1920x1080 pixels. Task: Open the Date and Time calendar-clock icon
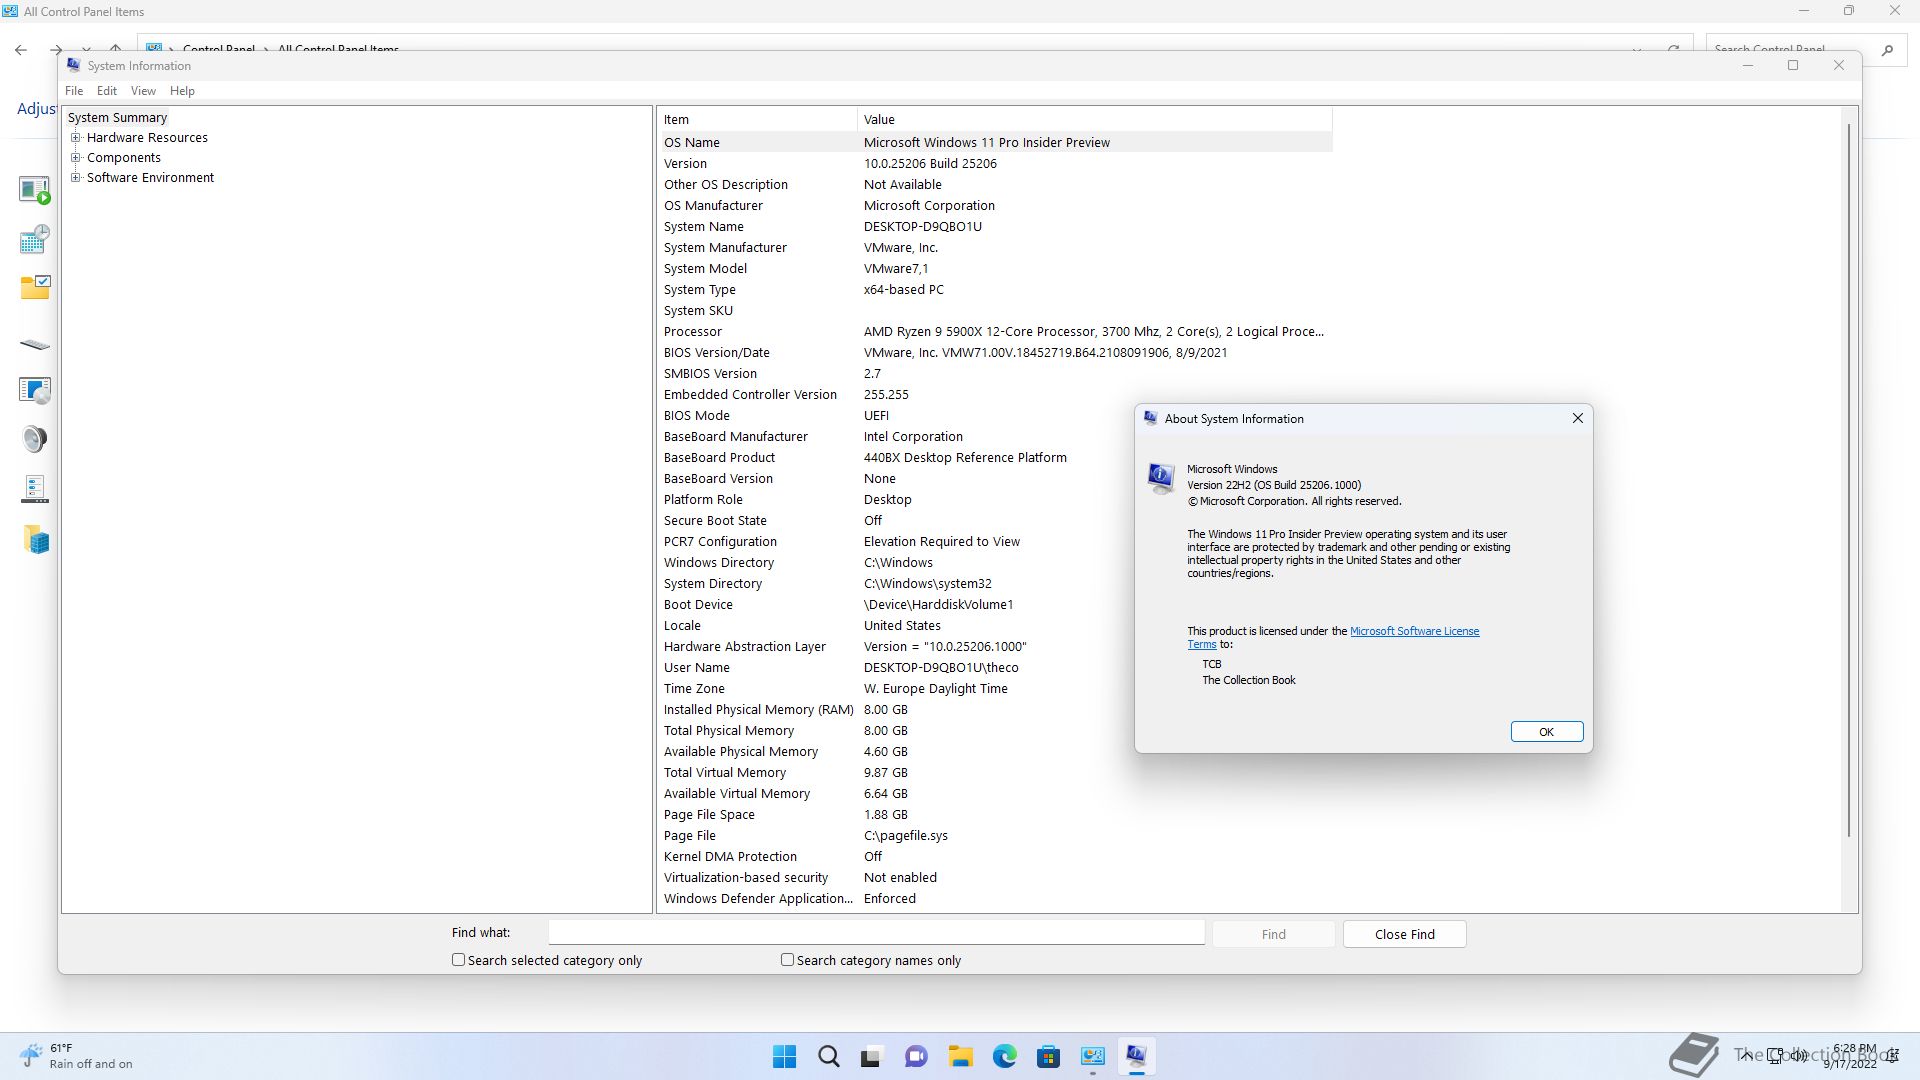coord(35,239)
